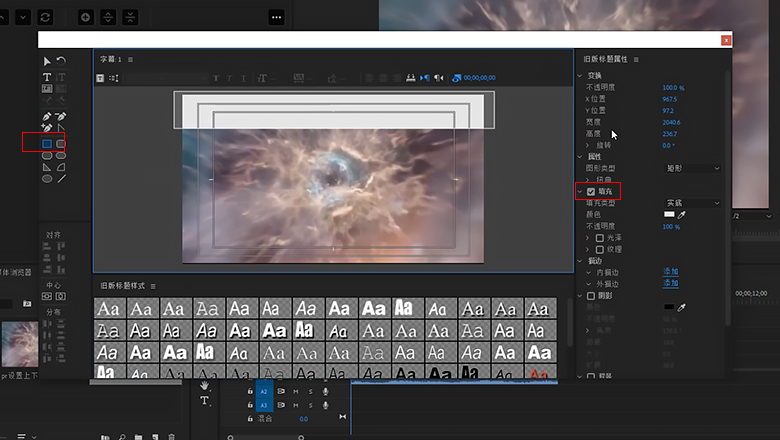Image resolution: width=780 pixels, height=440 pixels.
Task: Select the Pen tool
Action: click(47, 116)
